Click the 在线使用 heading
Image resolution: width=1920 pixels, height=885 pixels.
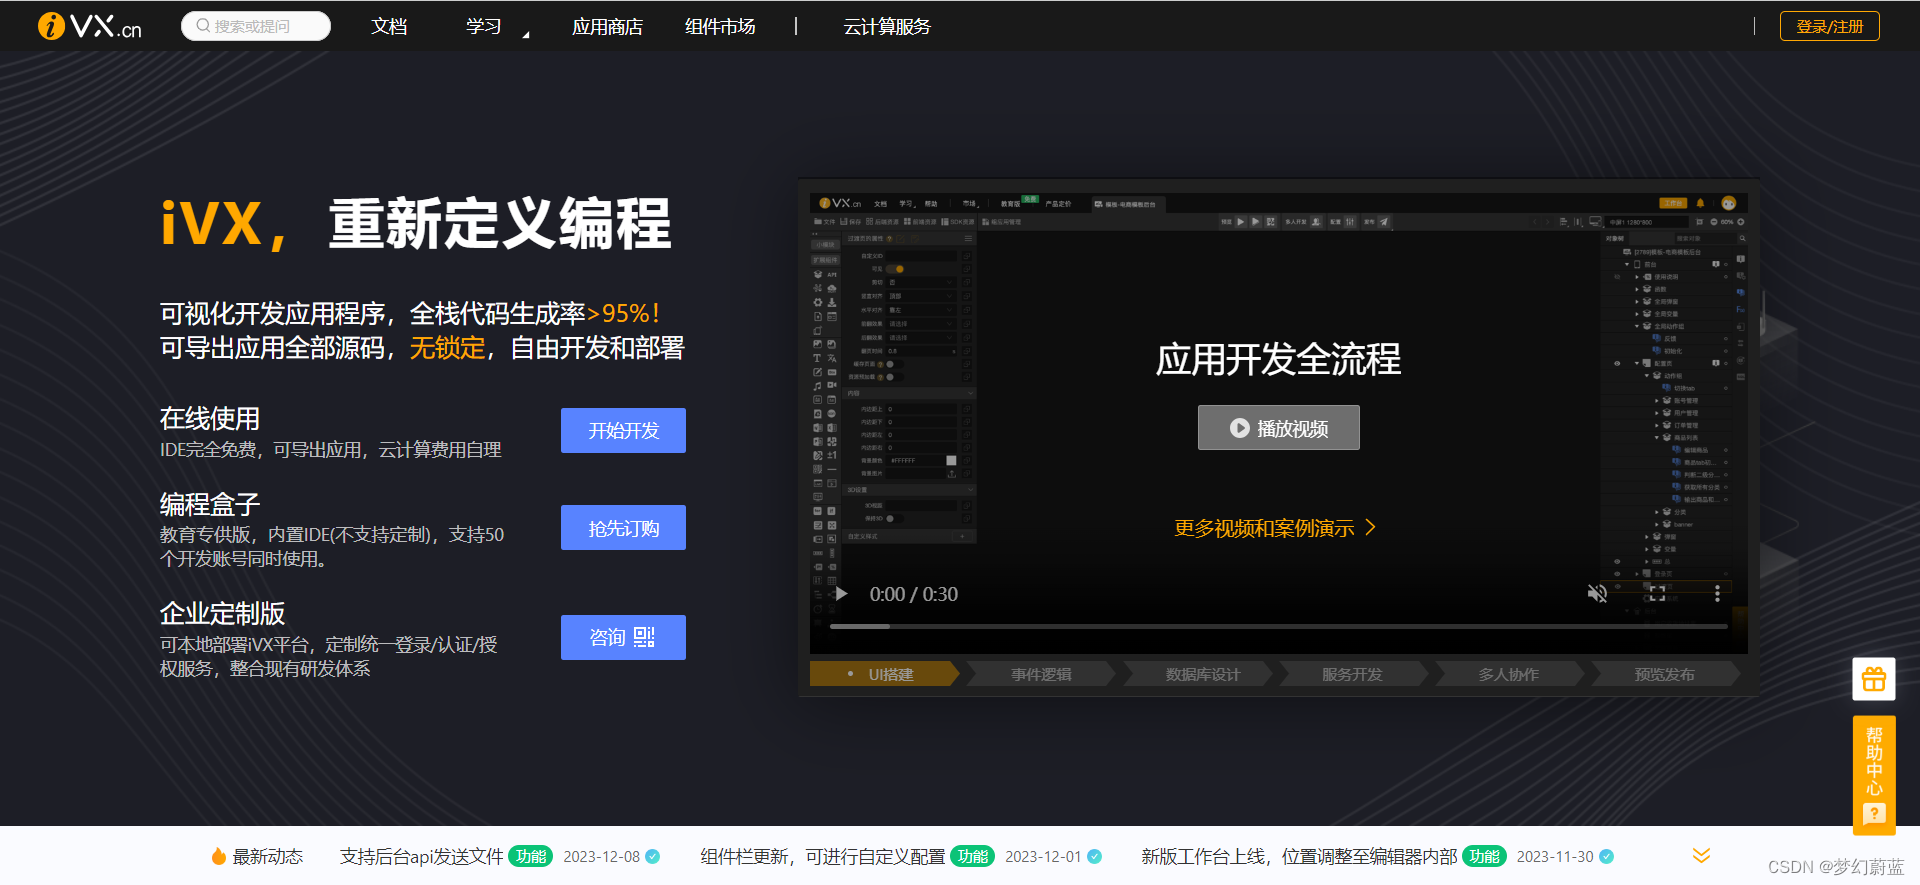(x=210, y=418)
